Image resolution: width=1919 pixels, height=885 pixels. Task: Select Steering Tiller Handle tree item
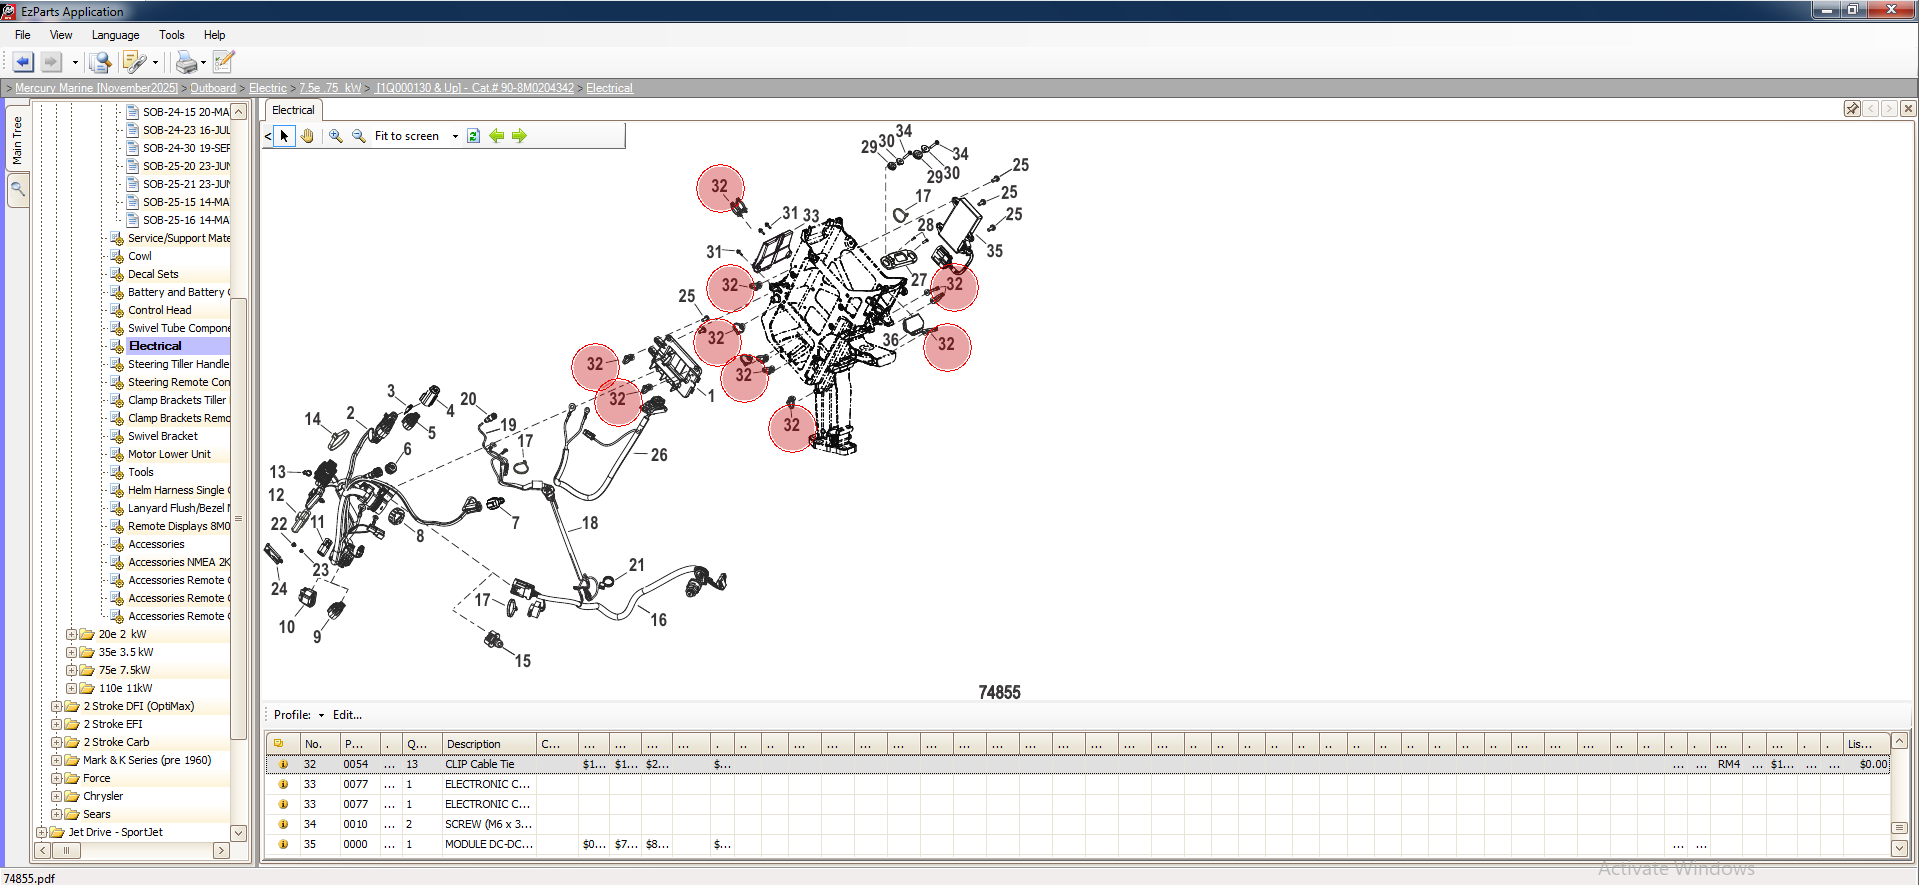178,364
